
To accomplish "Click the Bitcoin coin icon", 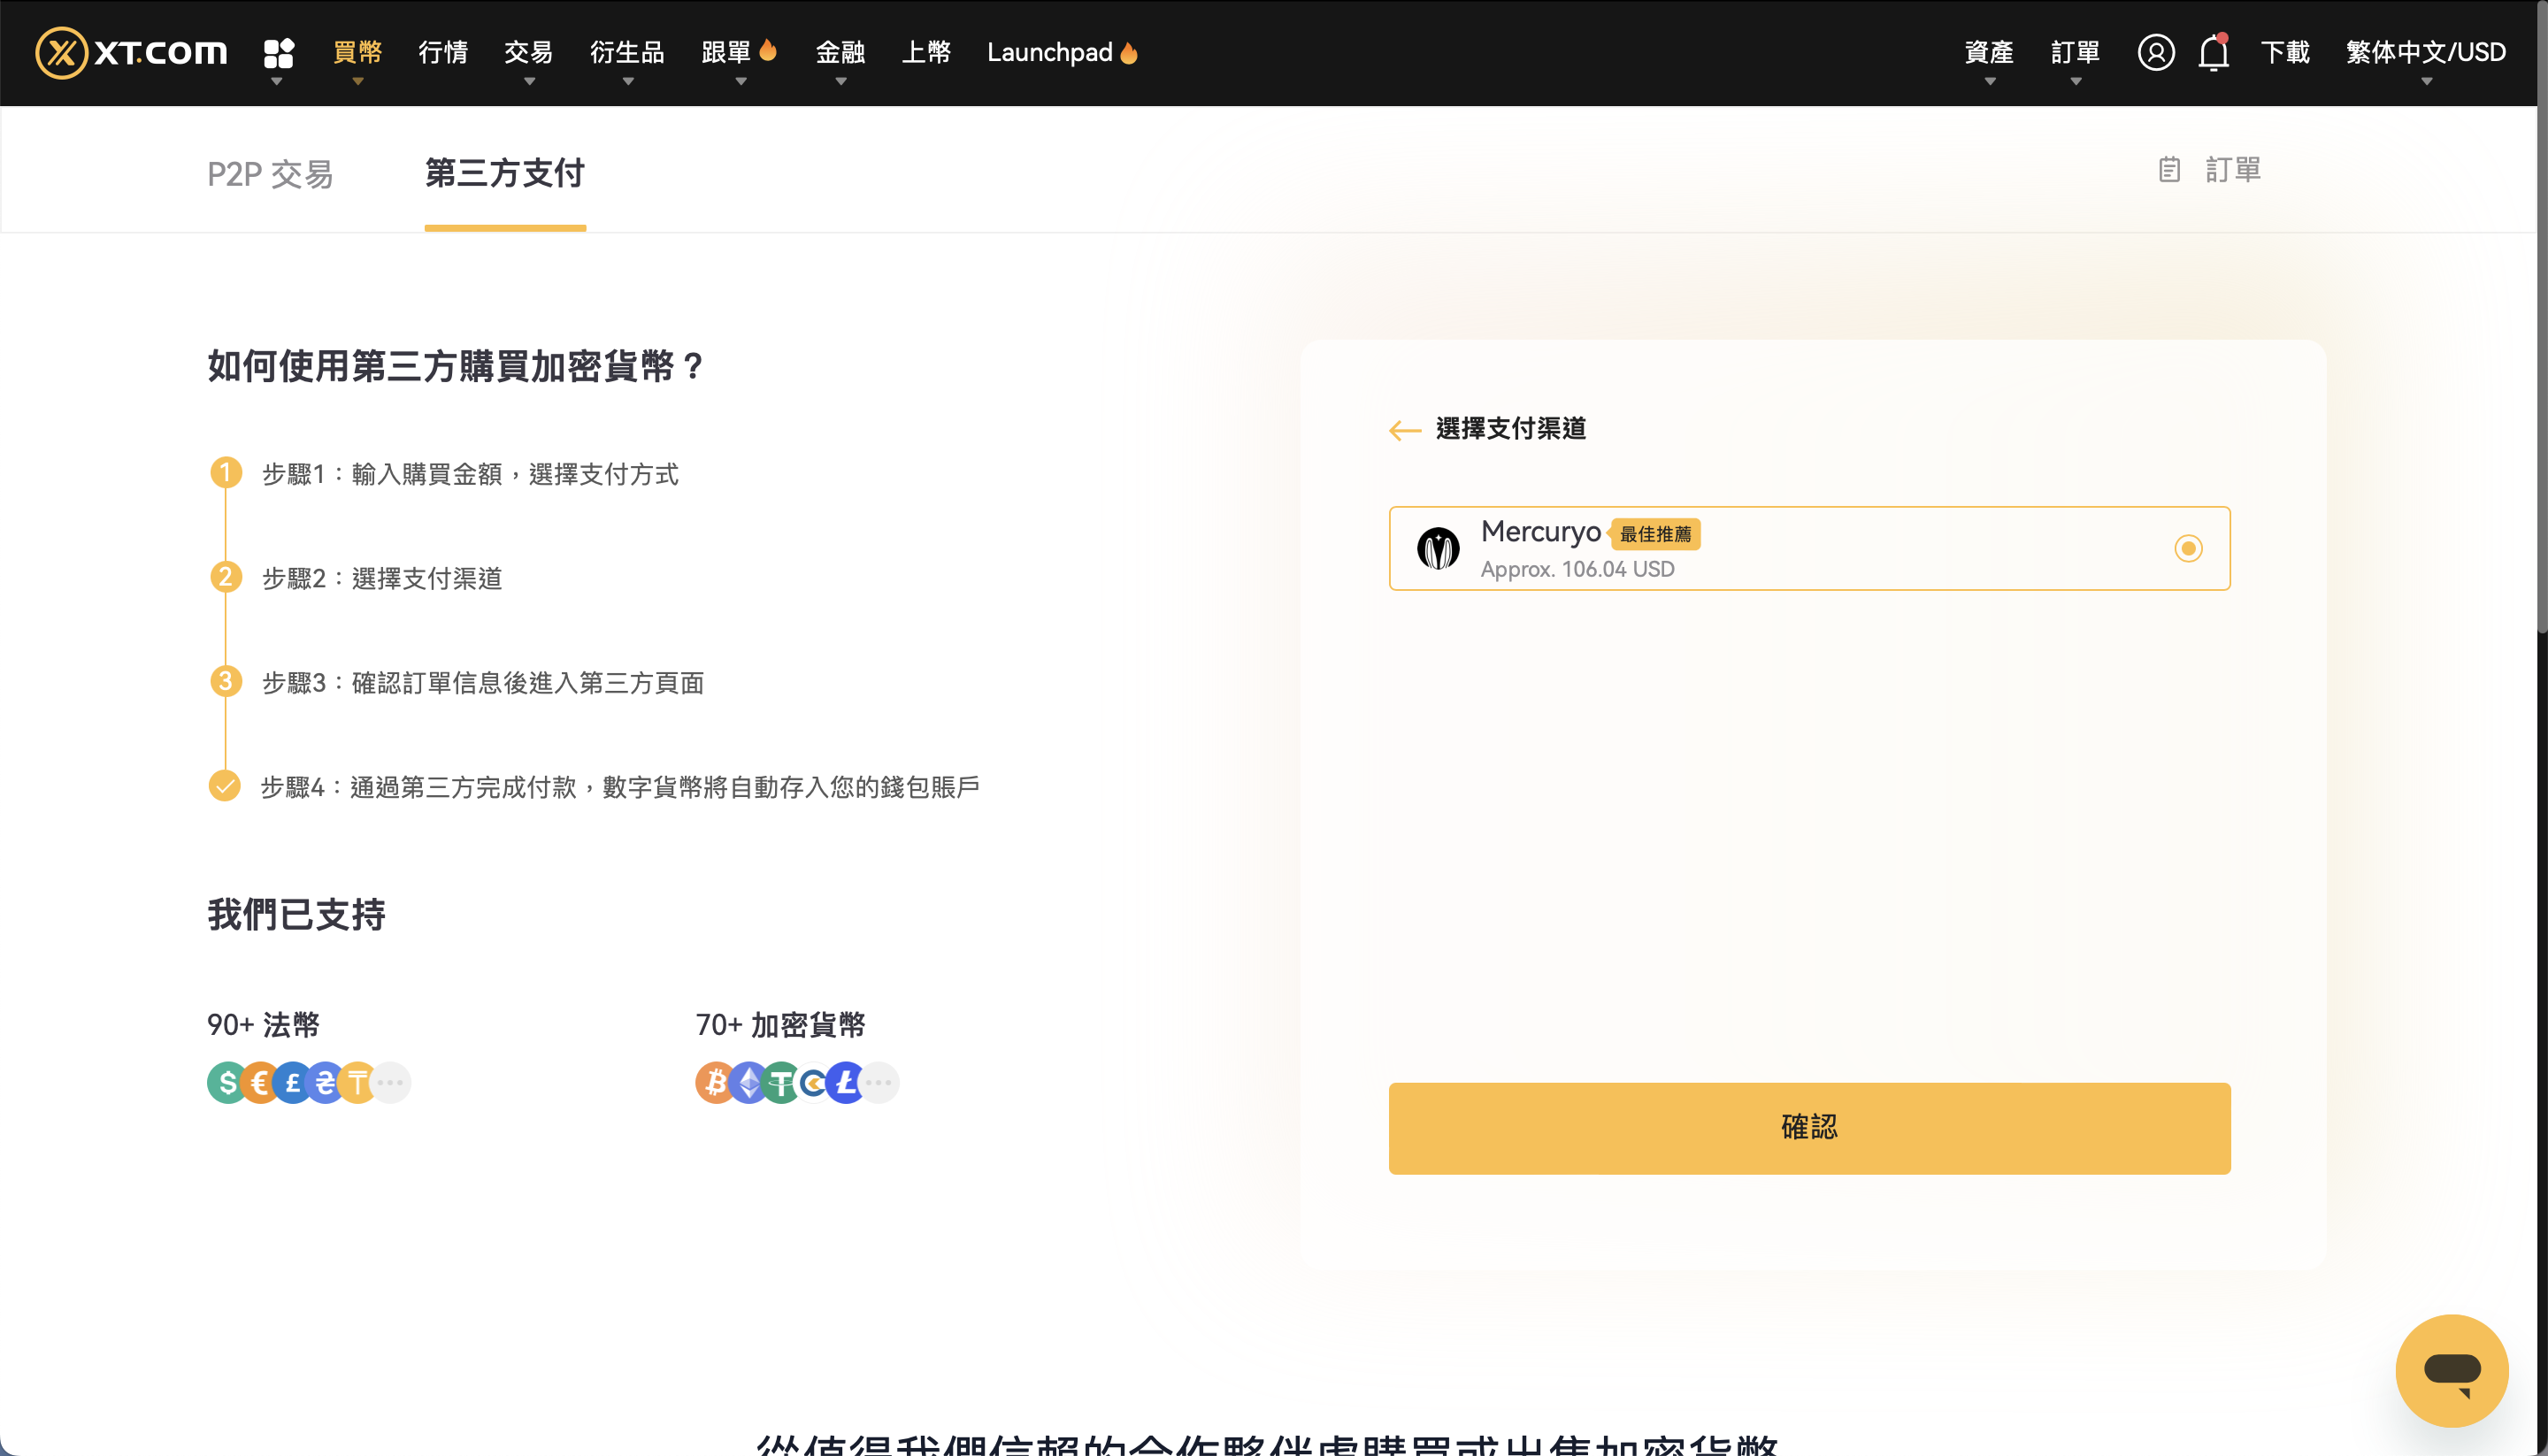I will tap(714, 1083).
